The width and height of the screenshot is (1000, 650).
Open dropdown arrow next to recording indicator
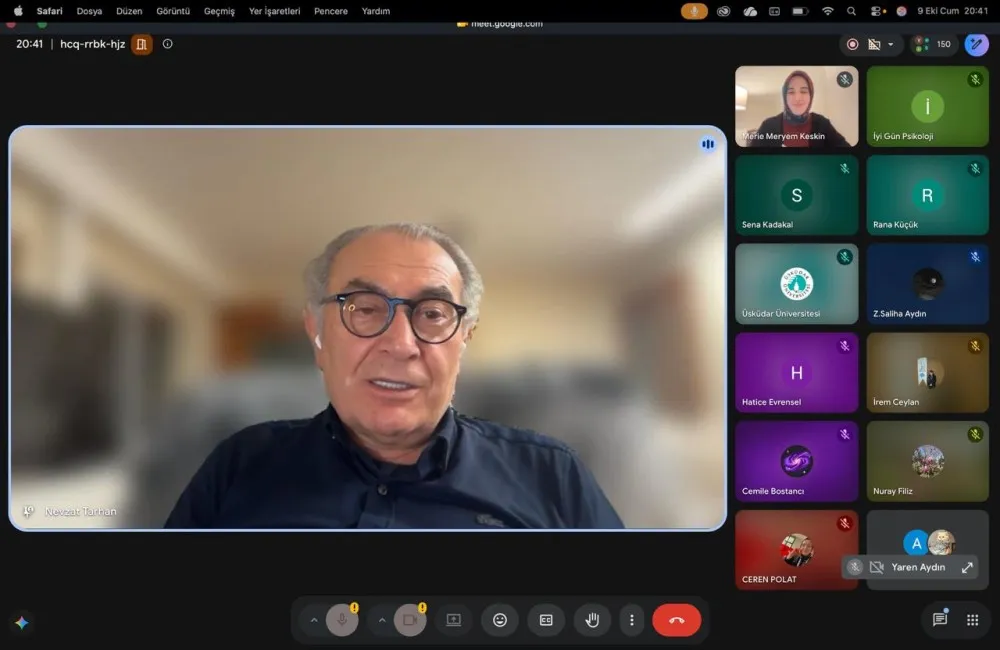pyautogui.click(x=890, y=44)
